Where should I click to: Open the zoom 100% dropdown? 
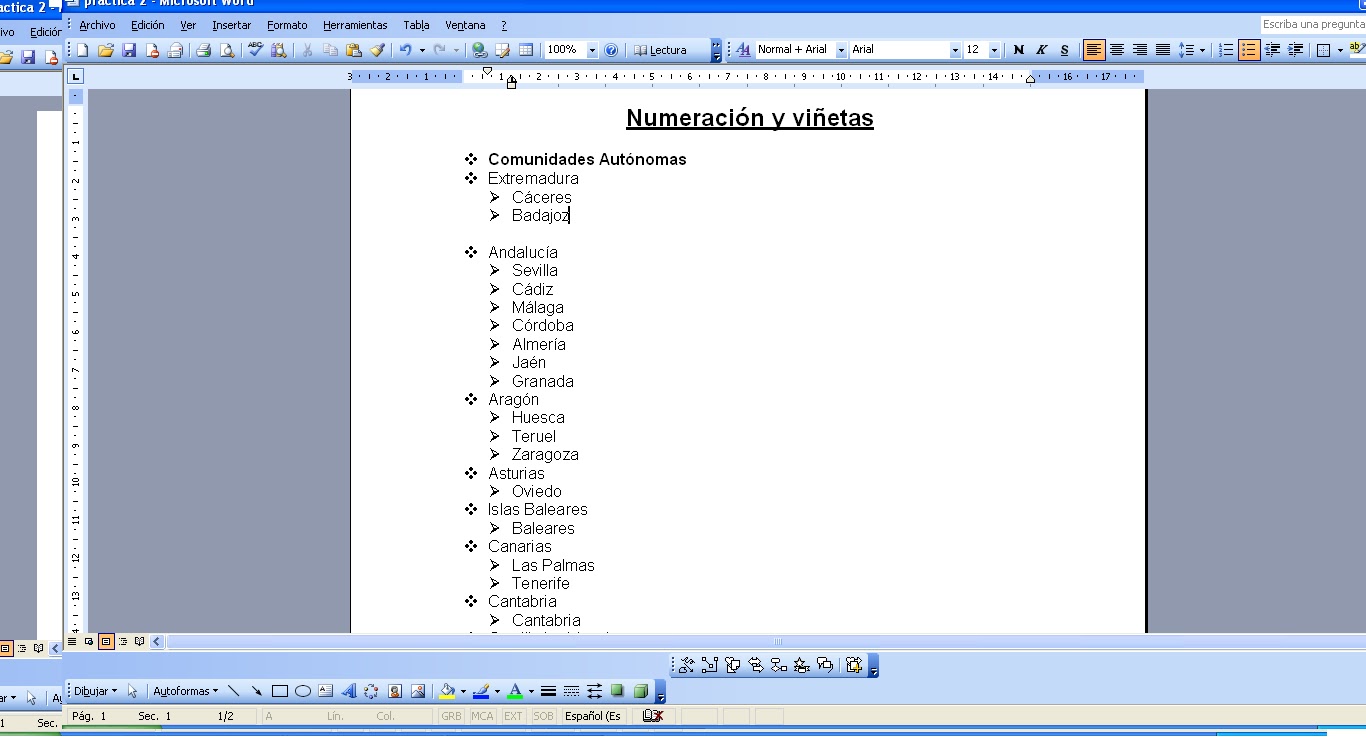pyautogui.click(x=592, y=50)
